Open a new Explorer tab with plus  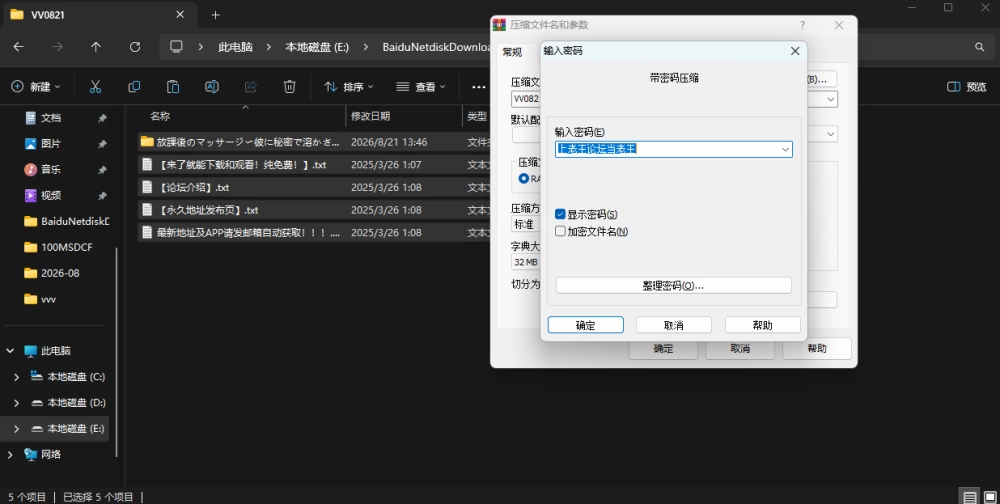tap(216, 15)
